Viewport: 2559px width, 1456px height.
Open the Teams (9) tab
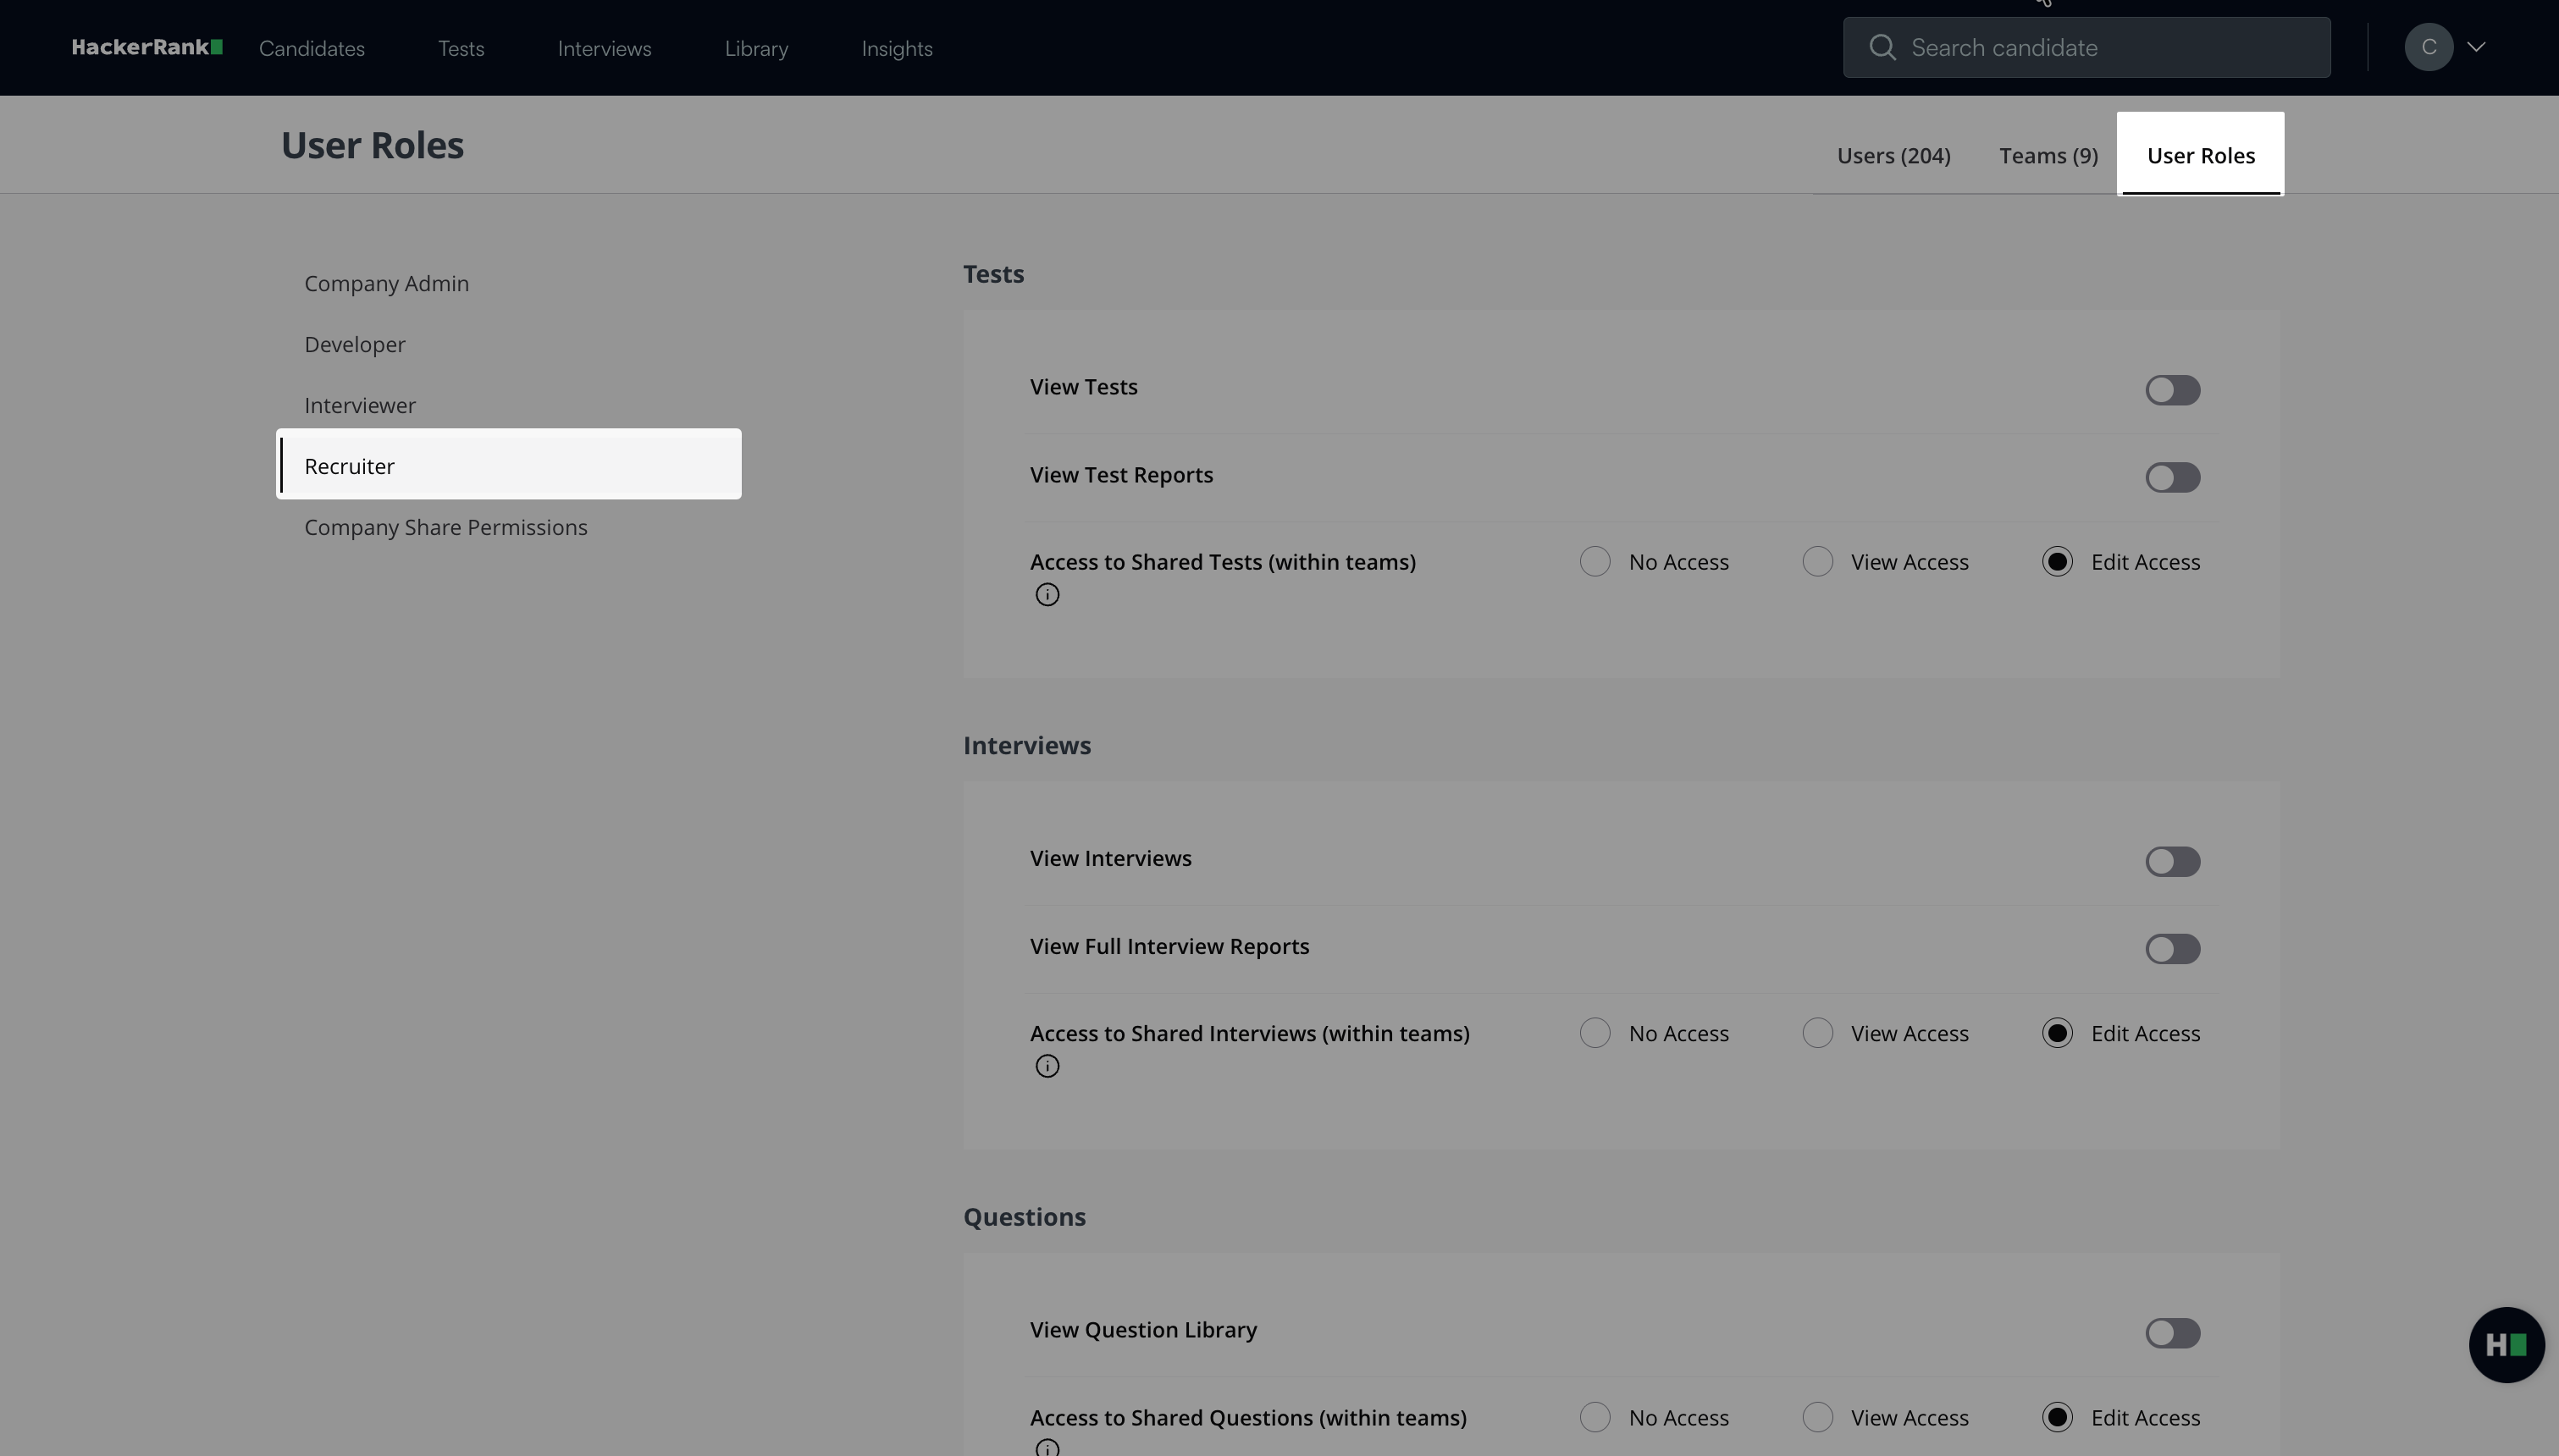pos(2048,156)
